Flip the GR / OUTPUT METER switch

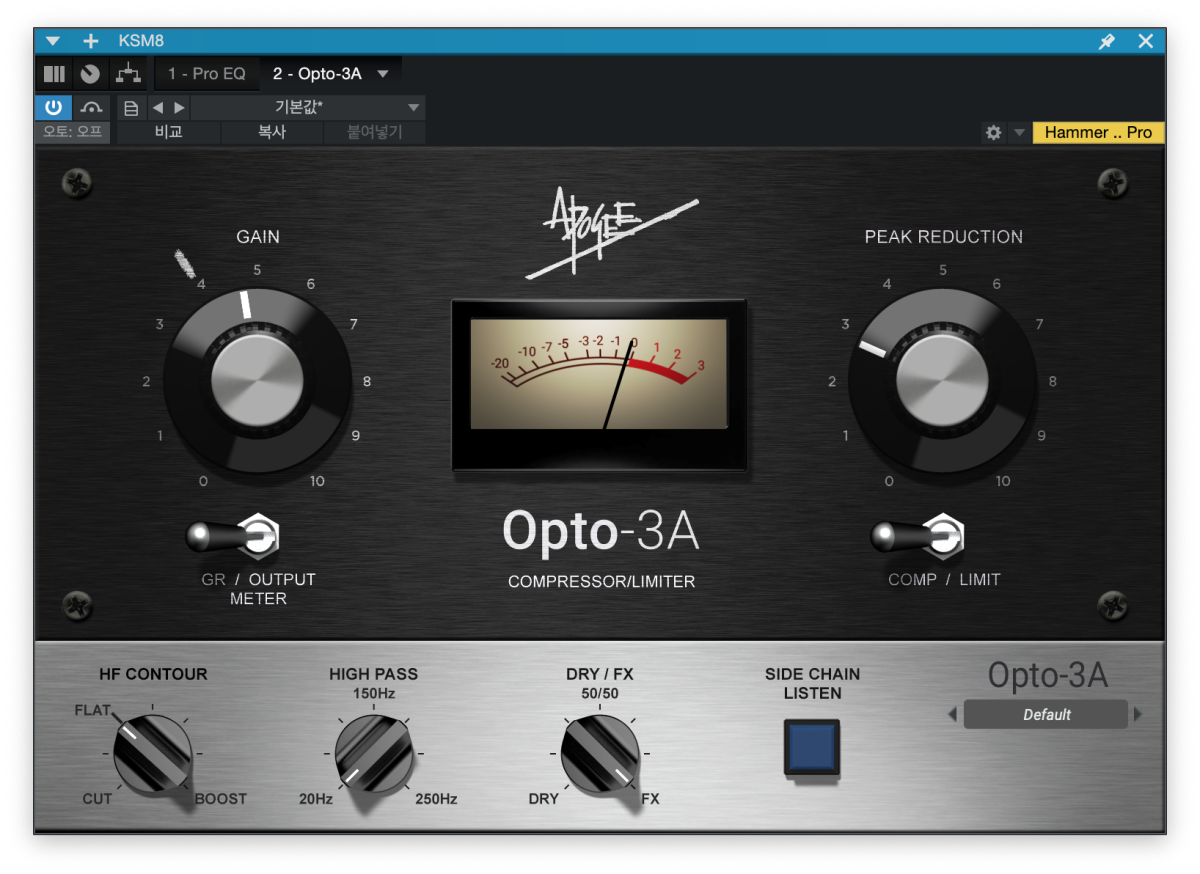tap(232, 537)
